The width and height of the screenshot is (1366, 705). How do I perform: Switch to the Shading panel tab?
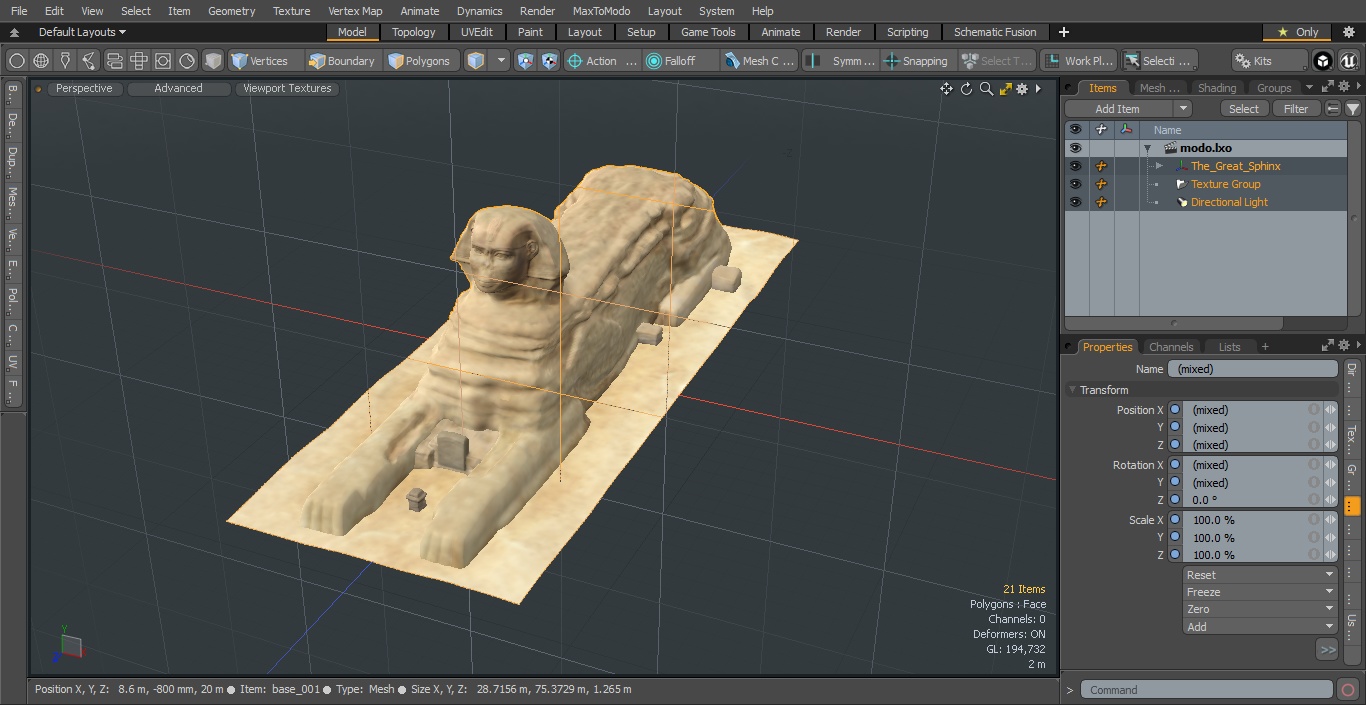point(1216,88)
